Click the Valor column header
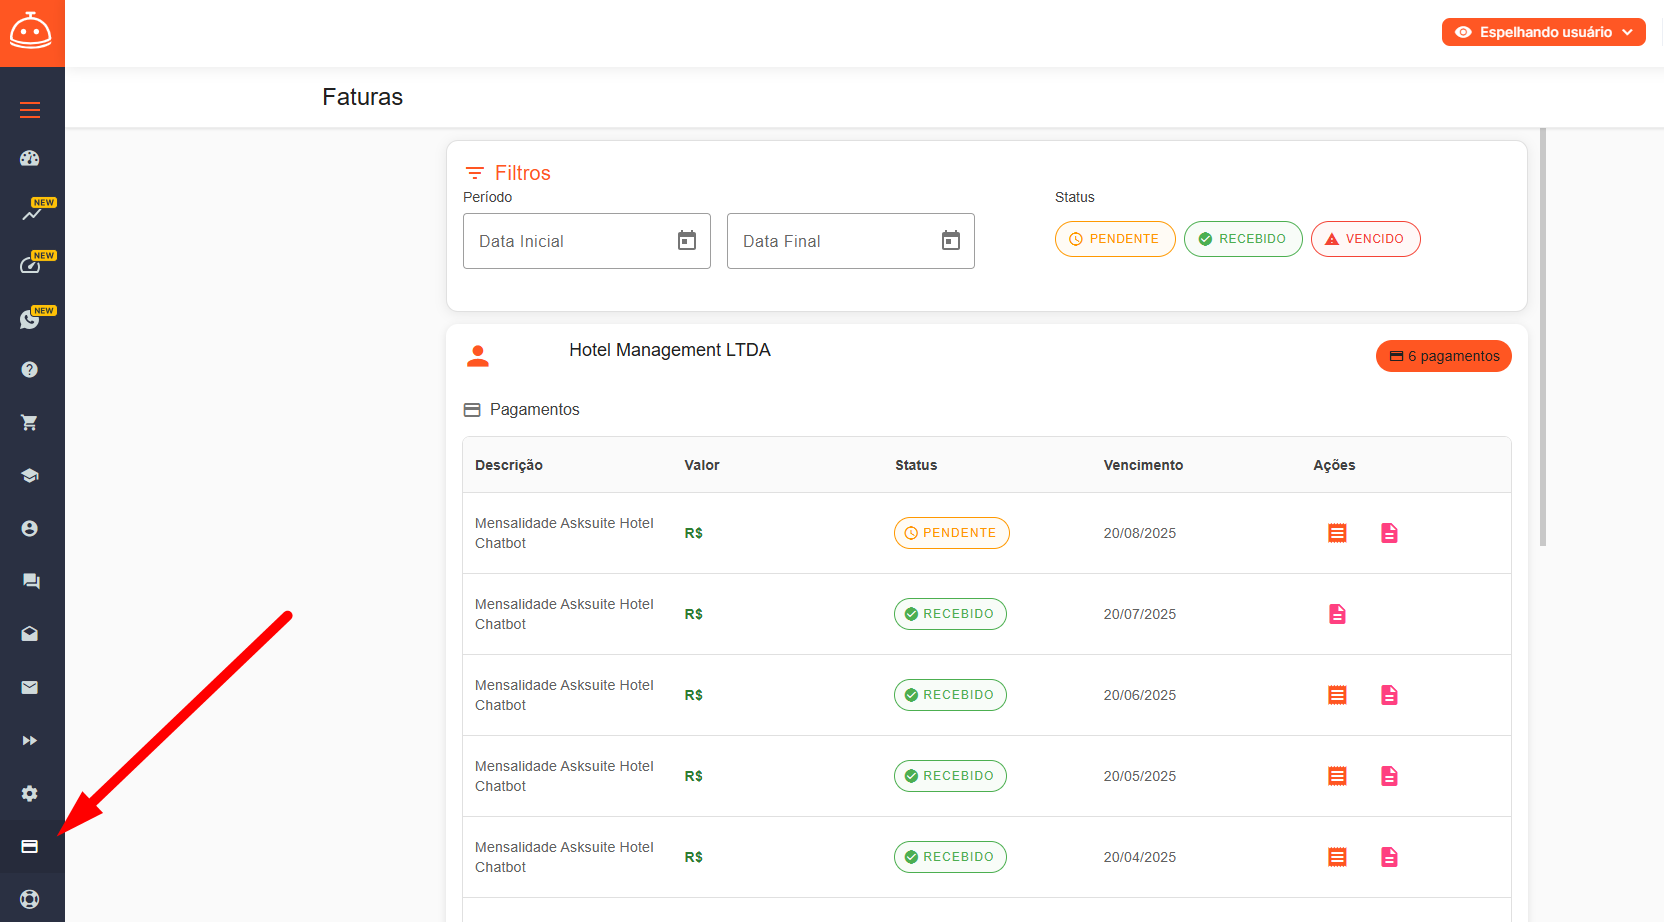The image size is (1664, 922). [x=702, y=465]
